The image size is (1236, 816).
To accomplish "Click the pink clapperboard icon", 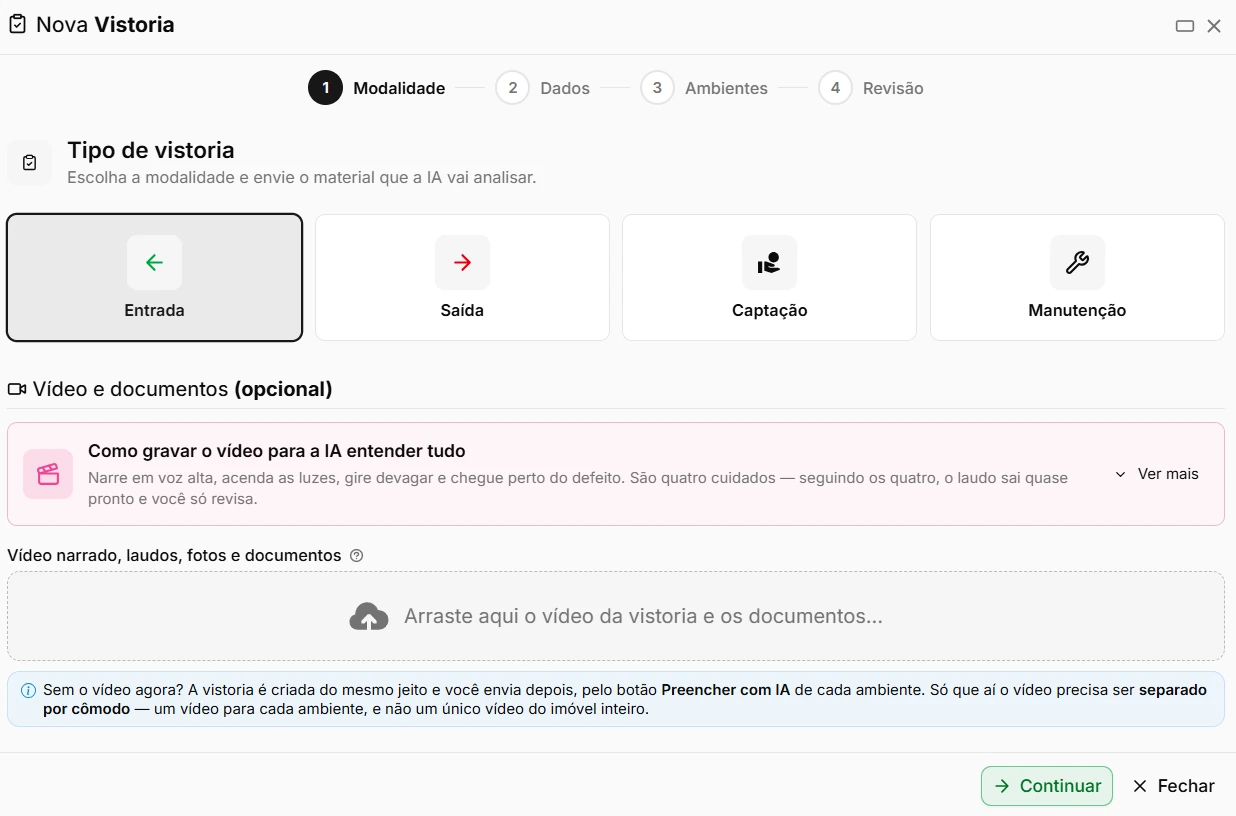I will pyautogui.click(x=48, y=474).
